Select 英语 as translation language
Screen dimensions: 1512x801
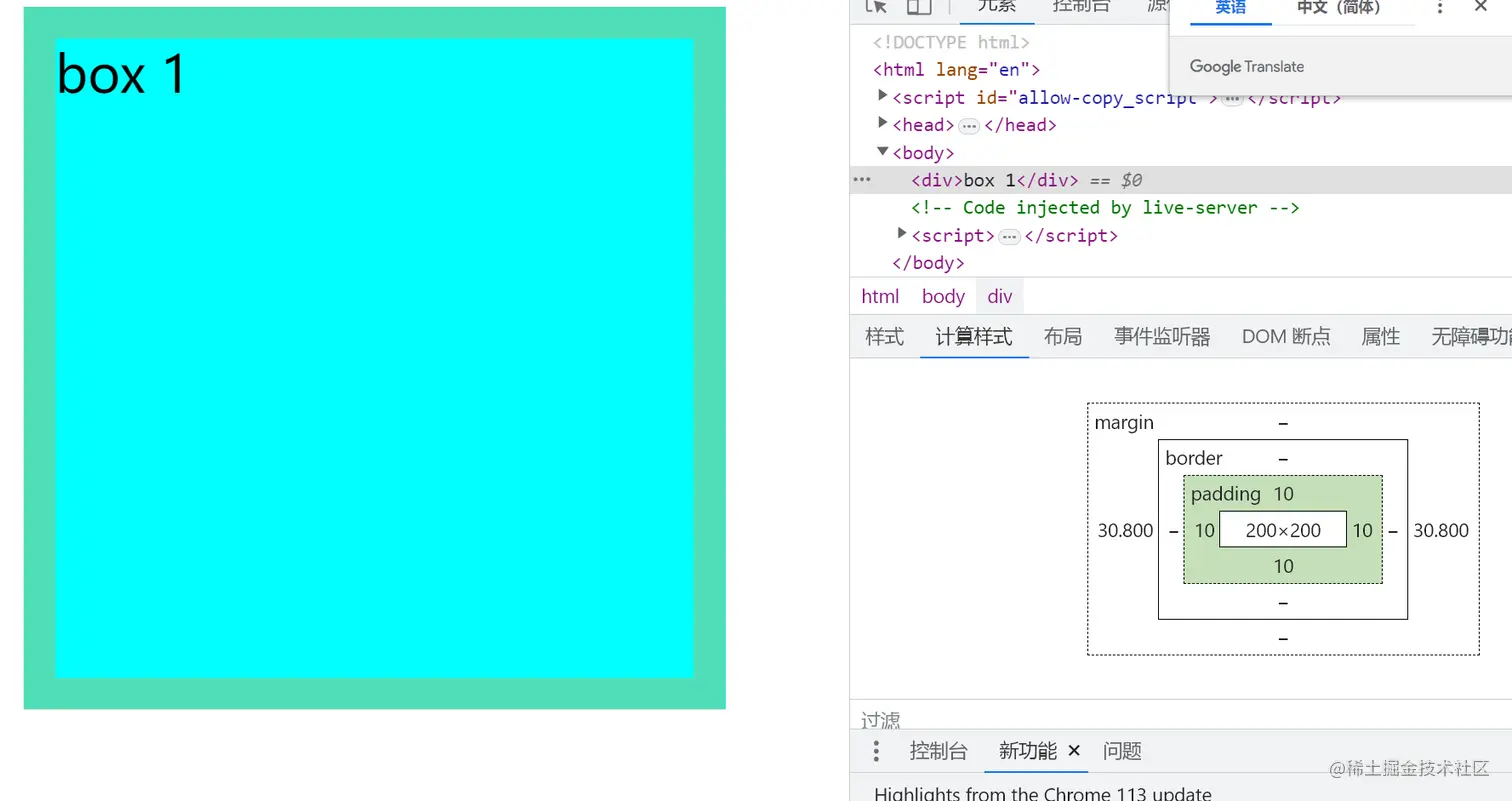(x=1230, y=8)
